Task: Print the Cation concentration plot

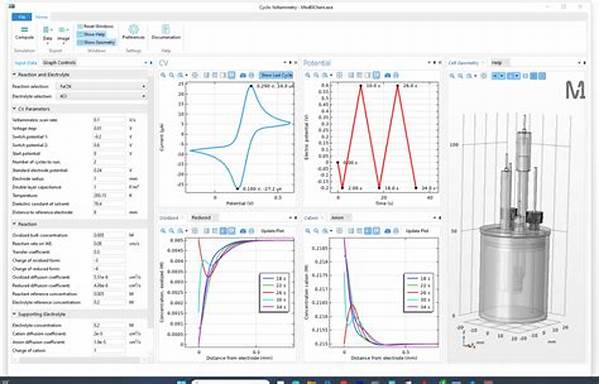Action: point(396,231)
